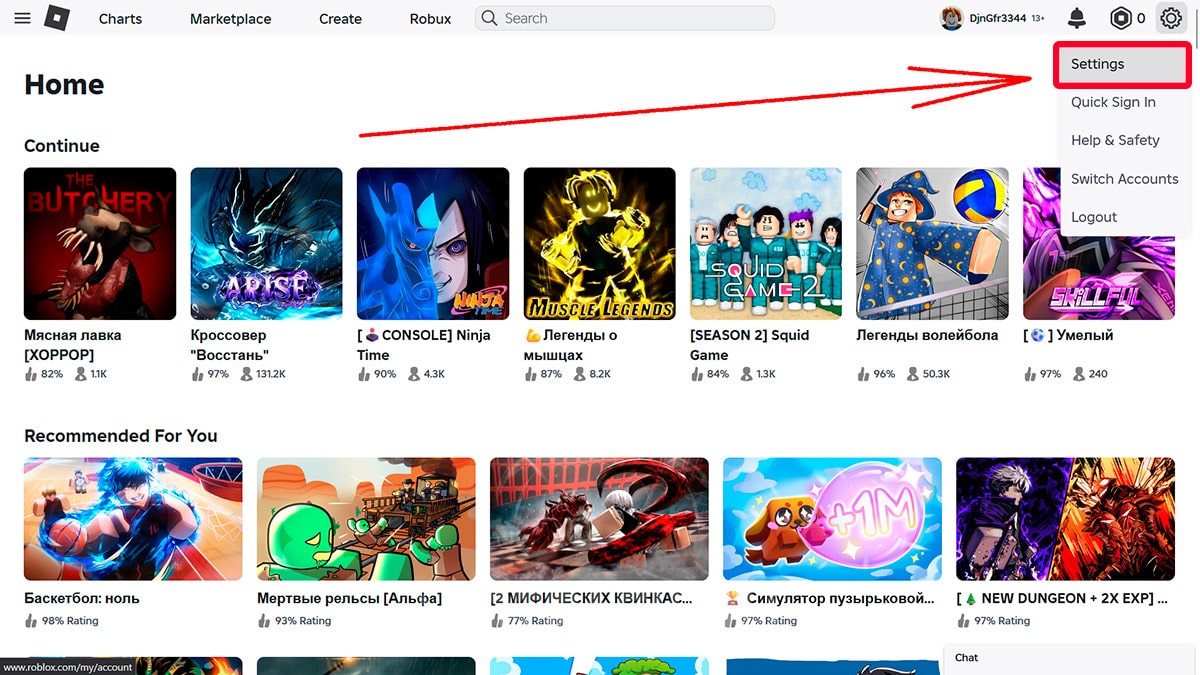Open the Skillful game thumbnail

tap(1099, 244)
